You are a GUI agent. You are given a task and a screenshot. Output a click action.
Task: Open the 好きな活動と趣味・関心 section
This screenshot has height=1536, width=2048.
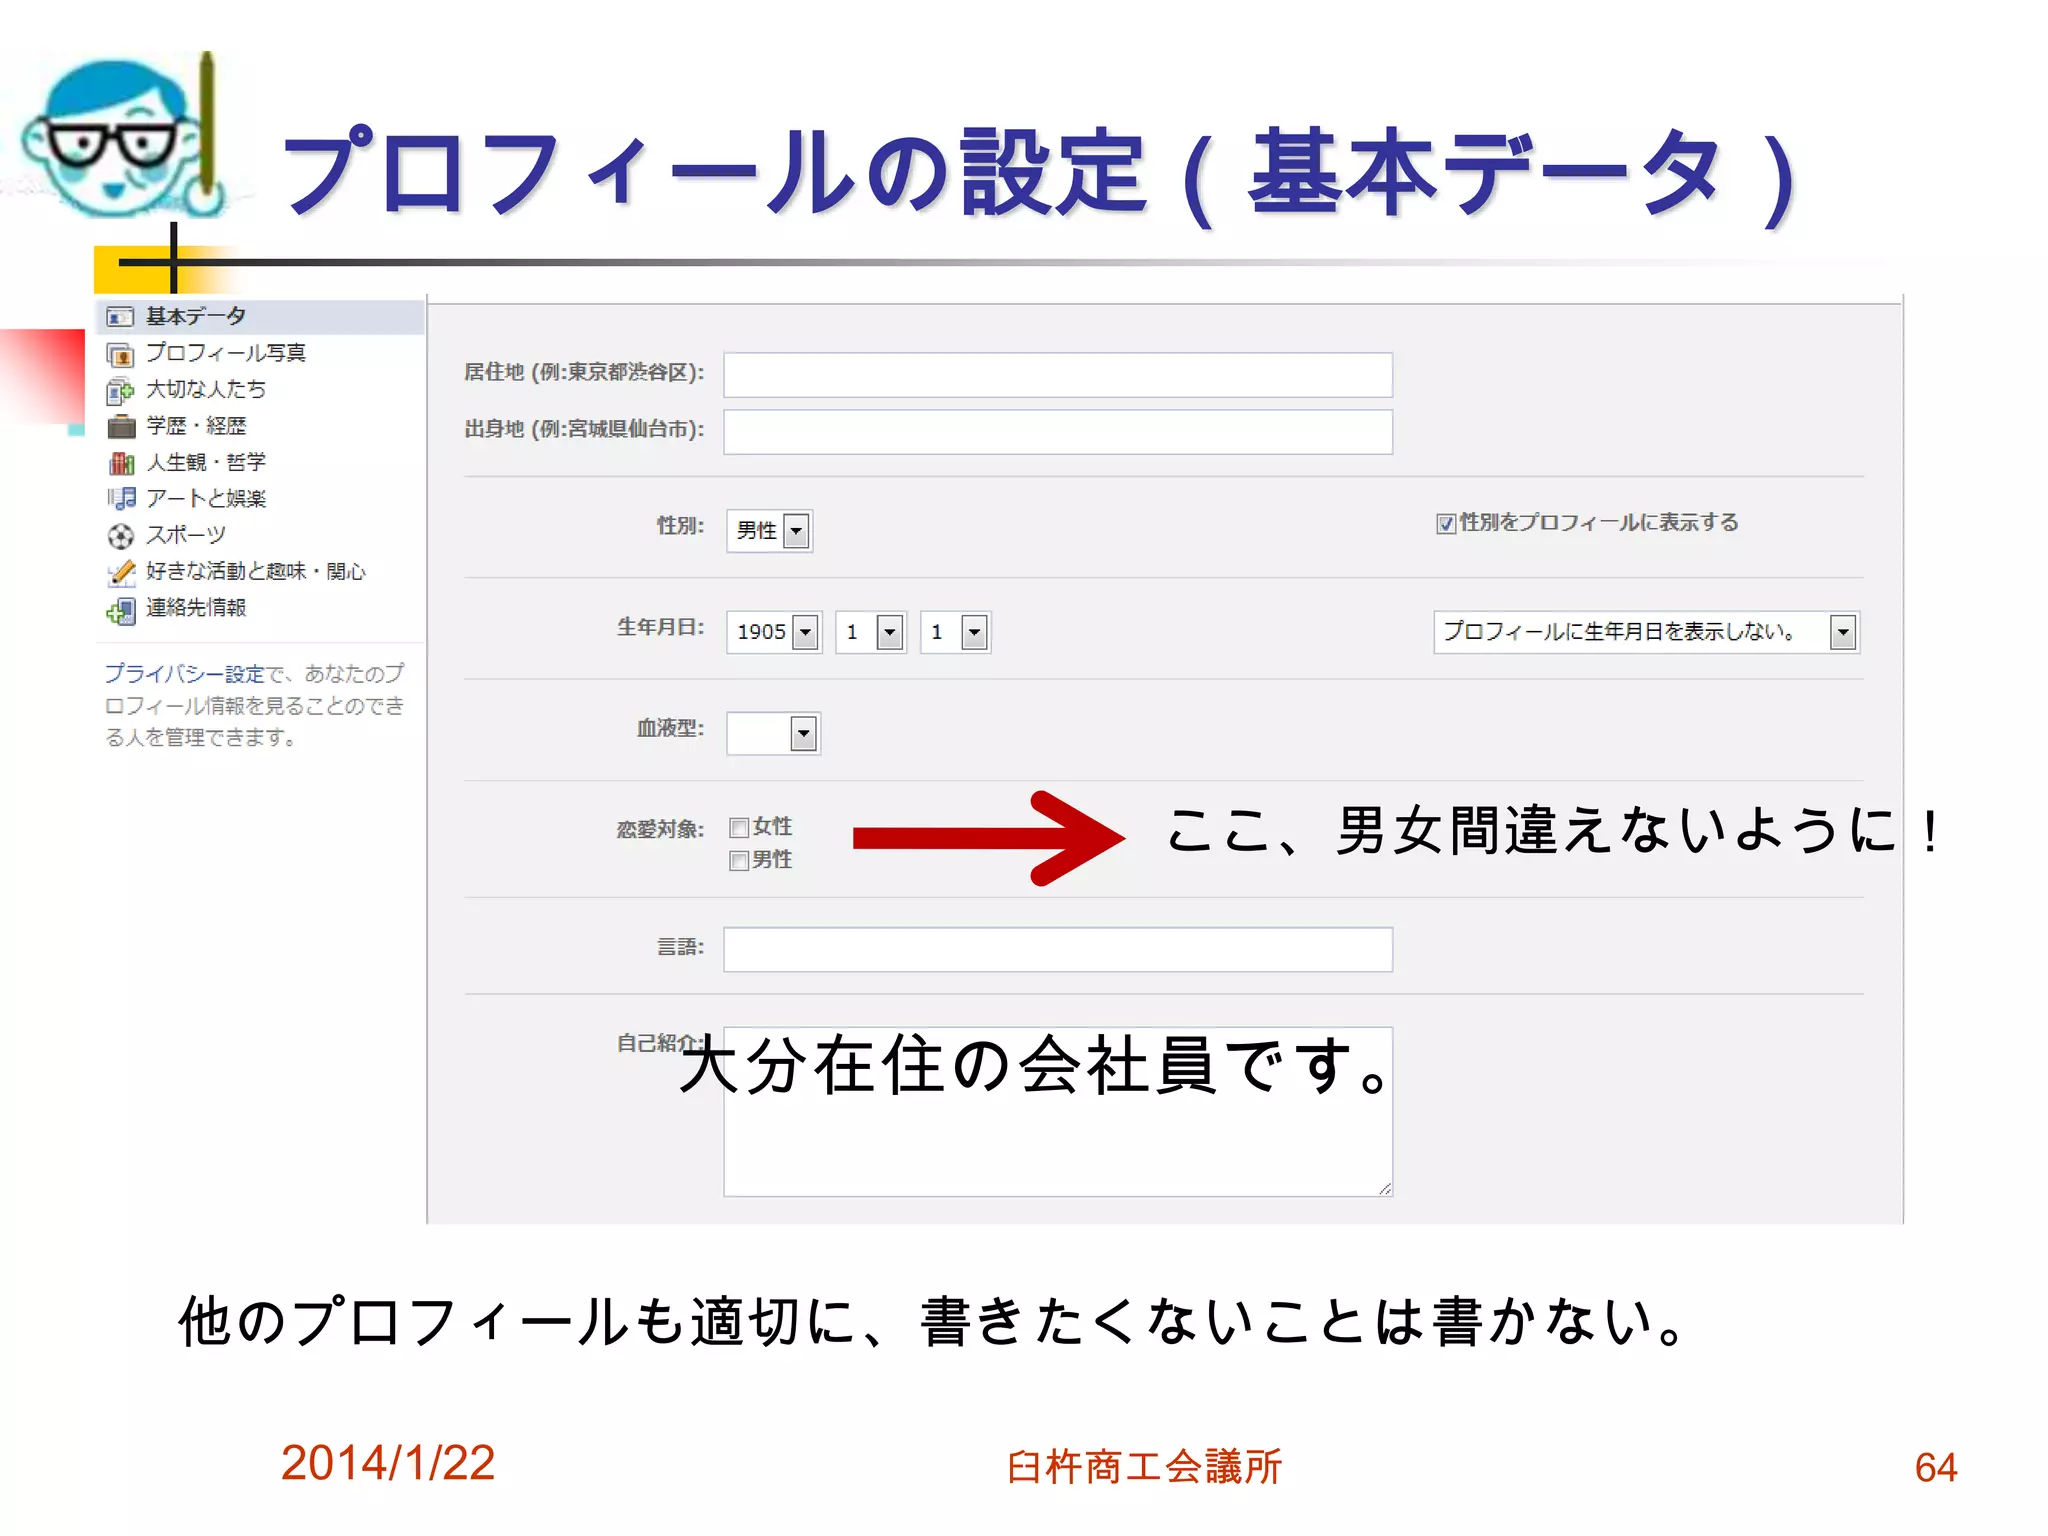(x=256, y=571)
